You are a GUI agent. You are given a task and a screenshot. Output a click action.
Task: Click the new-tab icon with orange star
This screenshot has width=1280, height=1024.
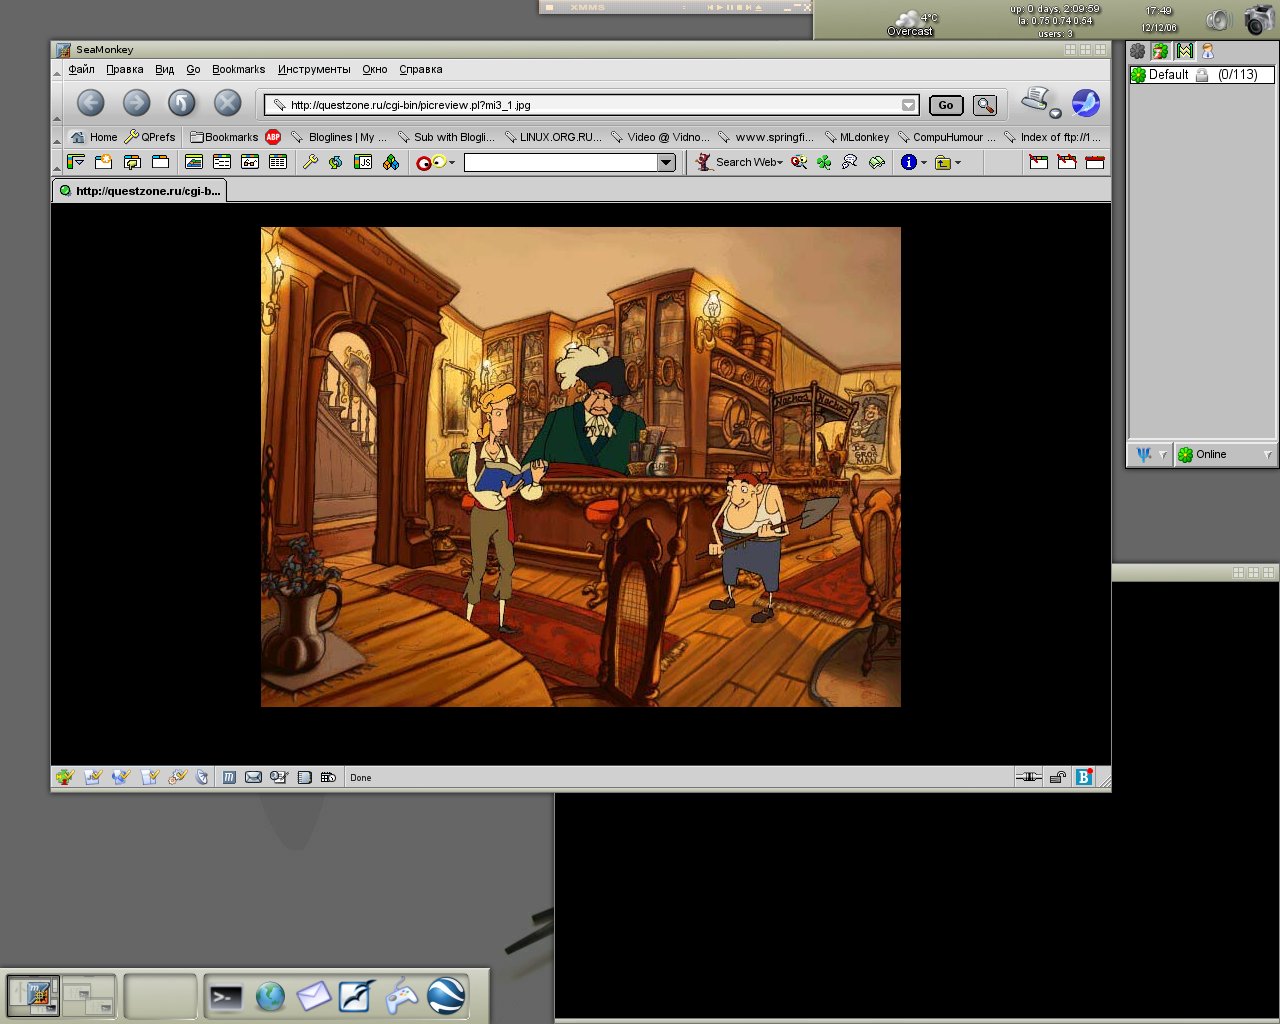click(103, 162)
